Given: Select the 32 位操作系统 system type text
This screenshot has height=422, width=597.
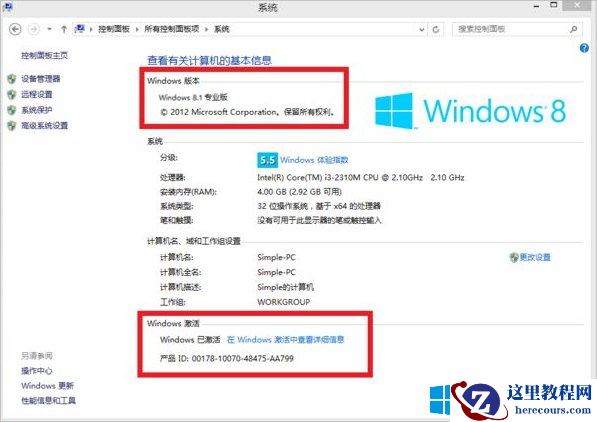Looking at the screenshot, I should coord(319,206).
